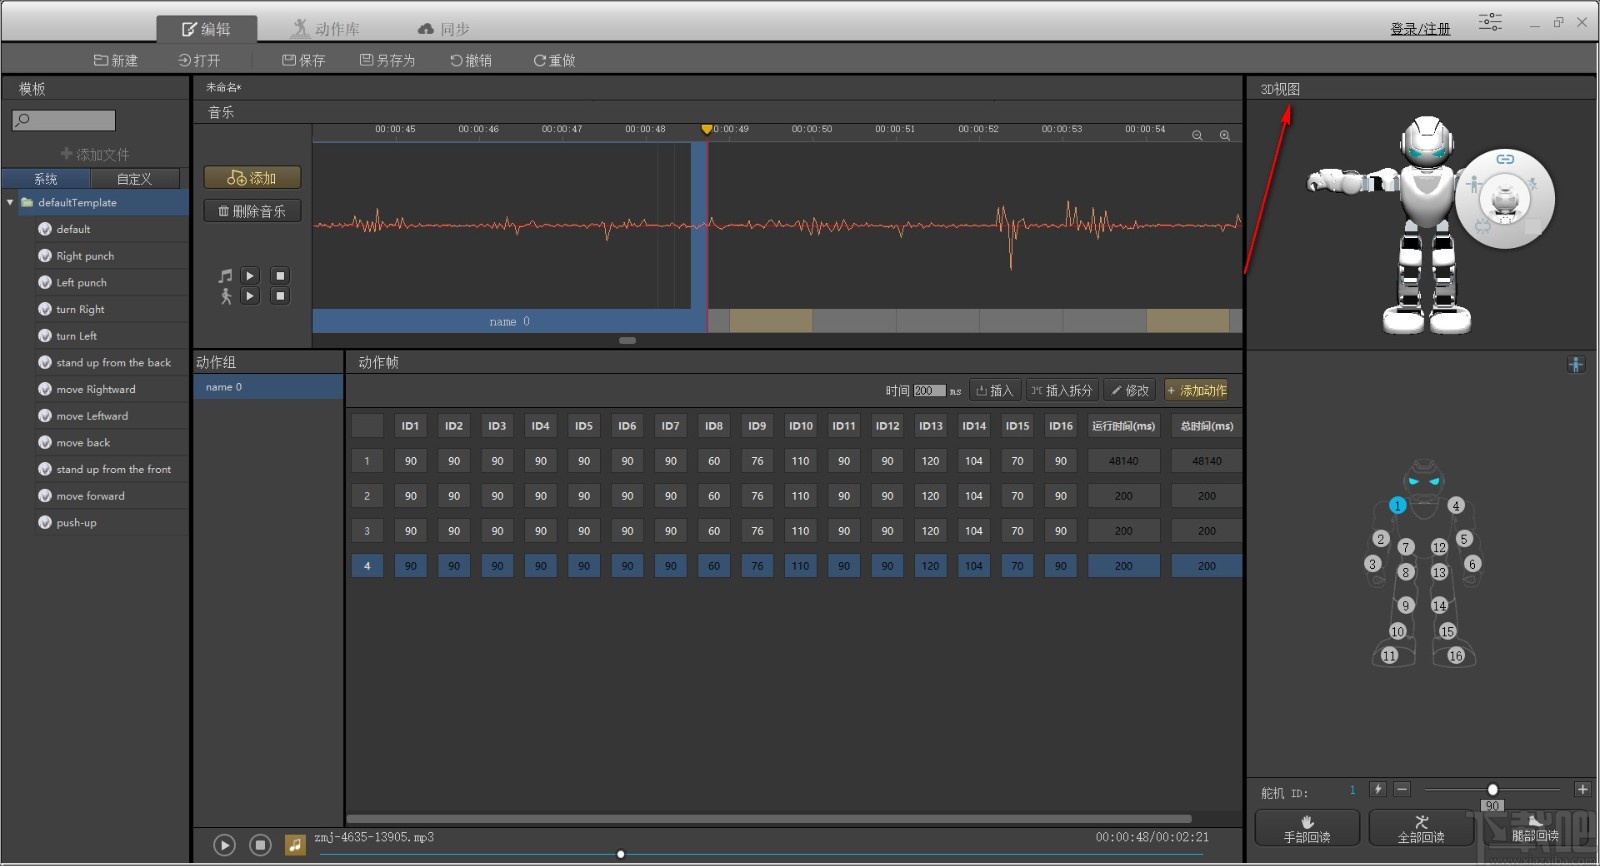Click the 添加动作 button
Viewport: 1600px width, 866px height.
pyautogui.click(x=1196, y=391)
